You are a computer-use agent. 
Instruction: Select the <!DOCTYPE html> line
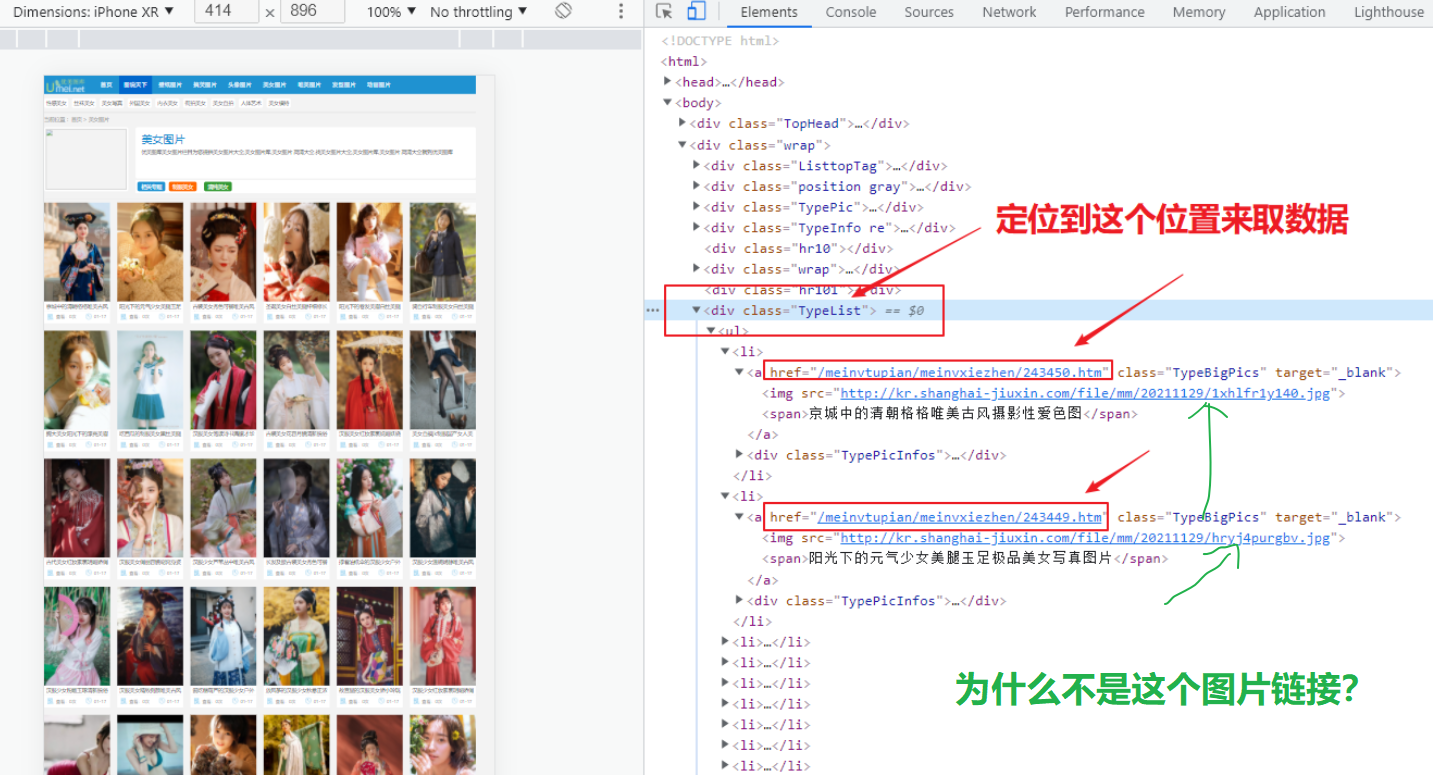(x=720, y=41)
